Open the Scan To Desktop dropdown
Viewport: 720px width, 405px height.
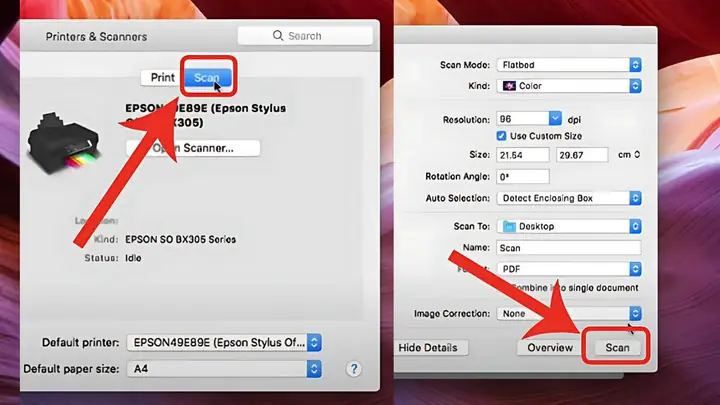(x=569, y=226)
